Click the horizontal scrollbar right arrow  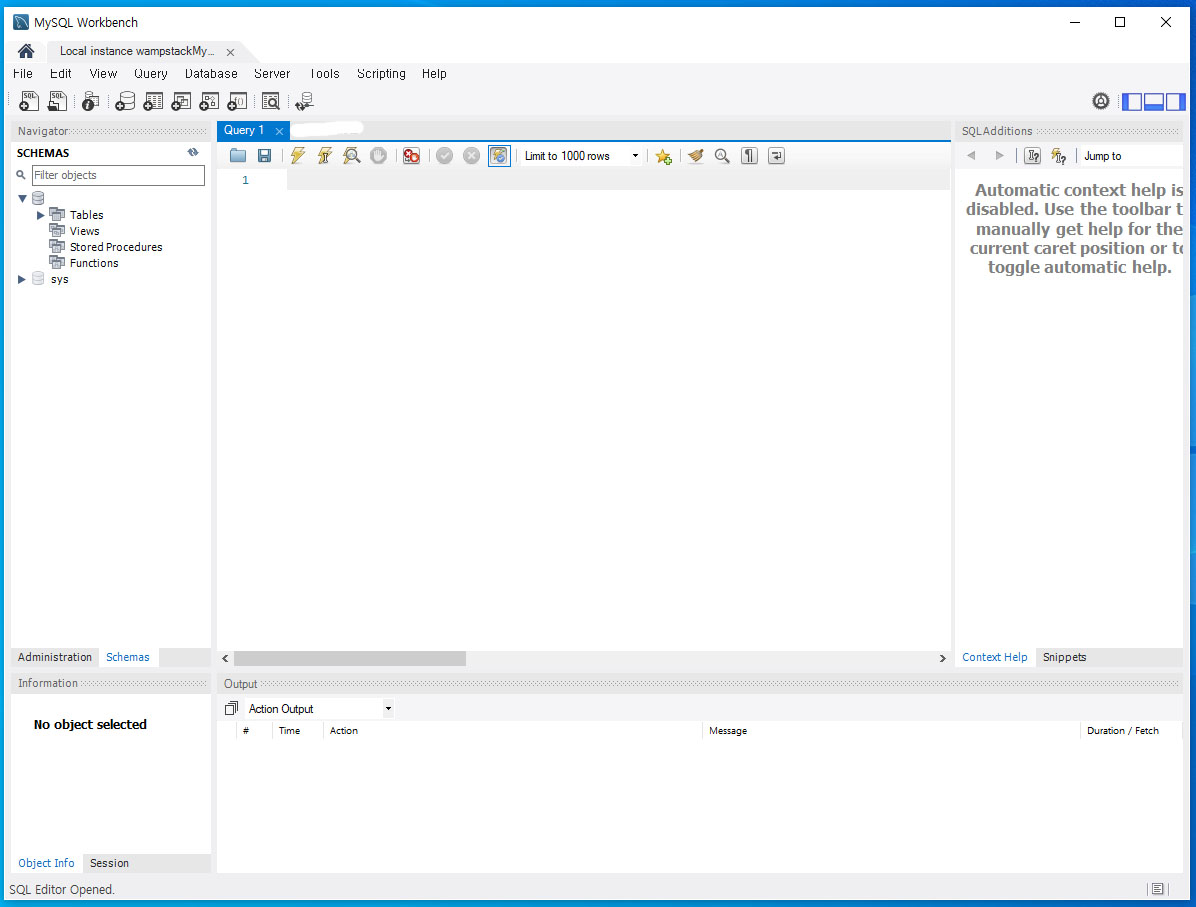point(943,658)
